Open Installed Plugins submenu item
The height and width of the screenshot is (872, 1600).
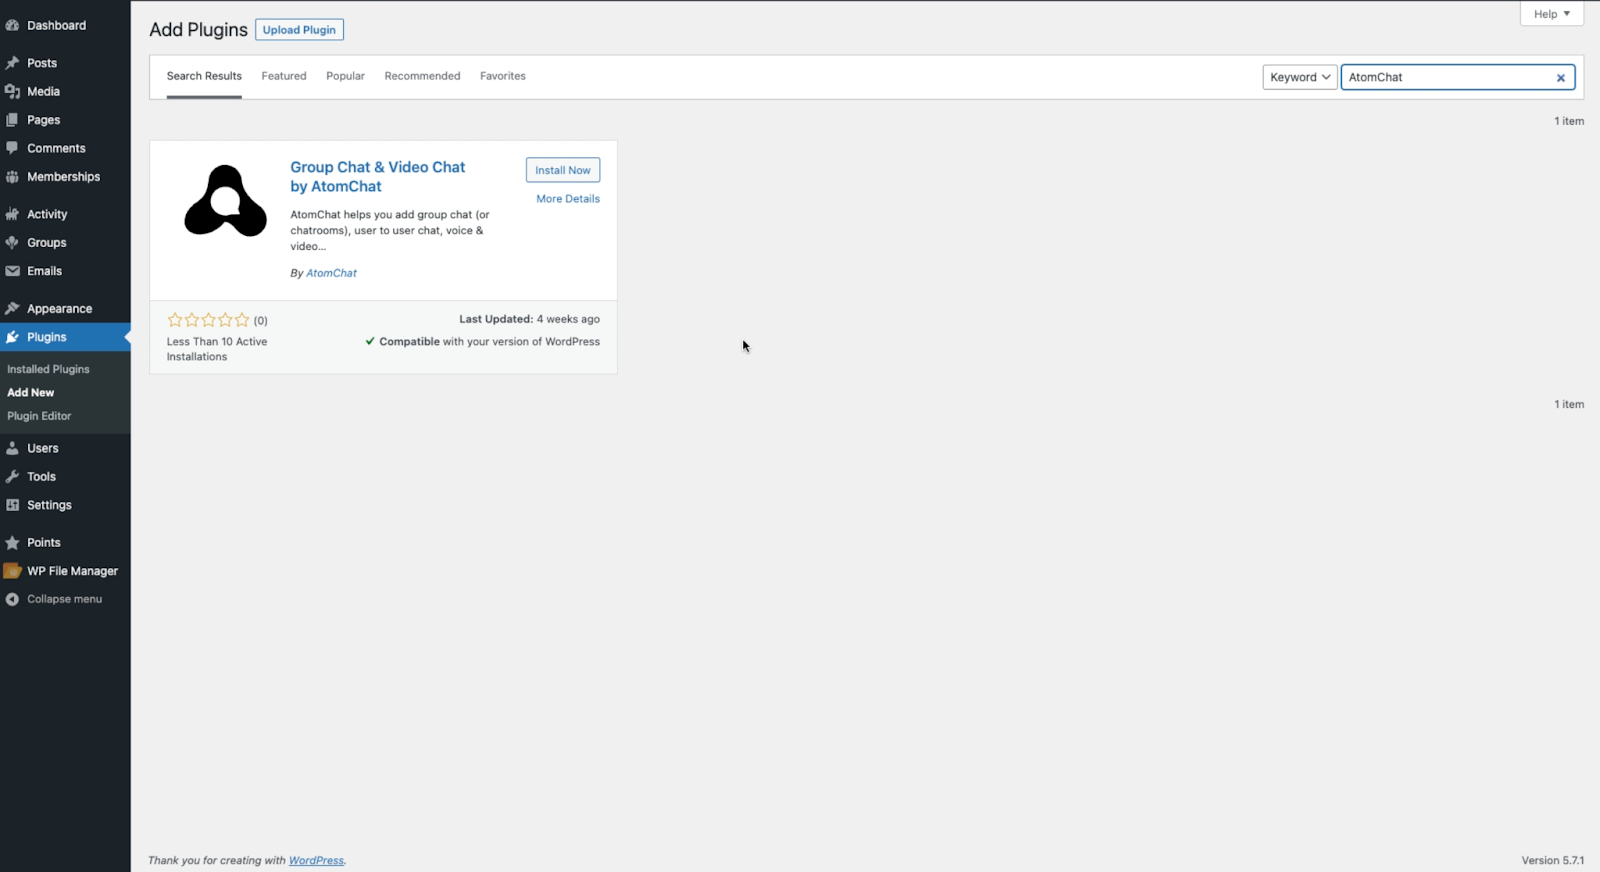[48, 369]
